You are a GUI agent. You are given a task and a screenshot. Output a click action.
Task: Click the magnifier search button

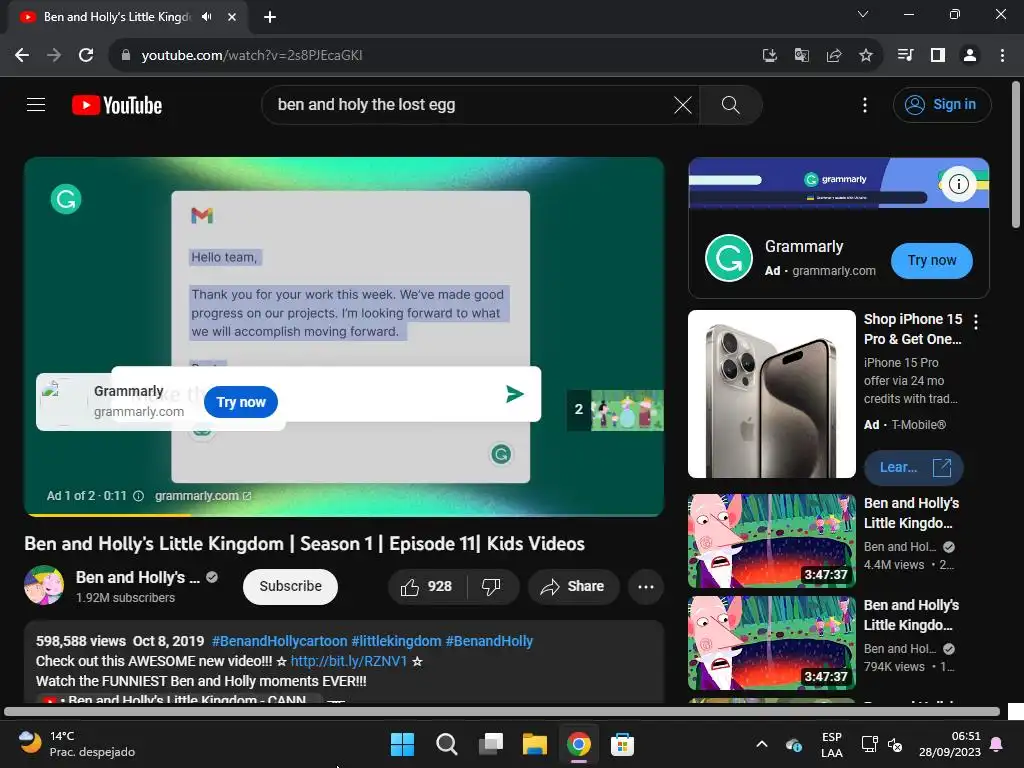click(x=730, y=104)
